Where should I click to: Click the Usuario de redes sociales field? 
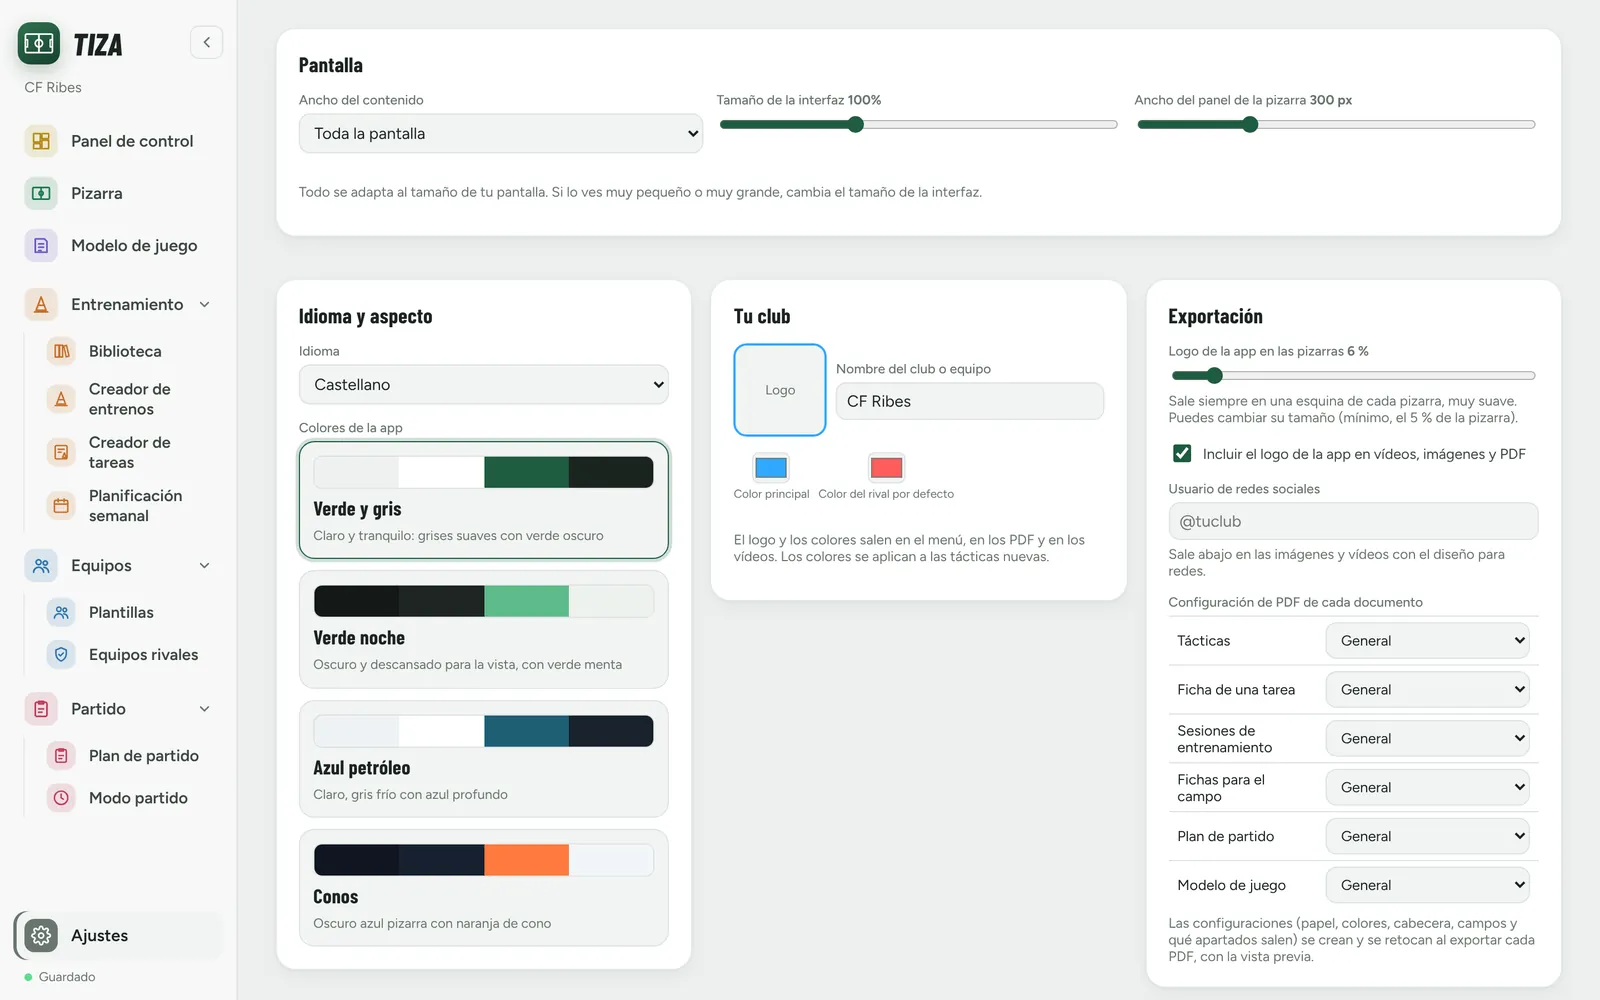click(1353, 521)
